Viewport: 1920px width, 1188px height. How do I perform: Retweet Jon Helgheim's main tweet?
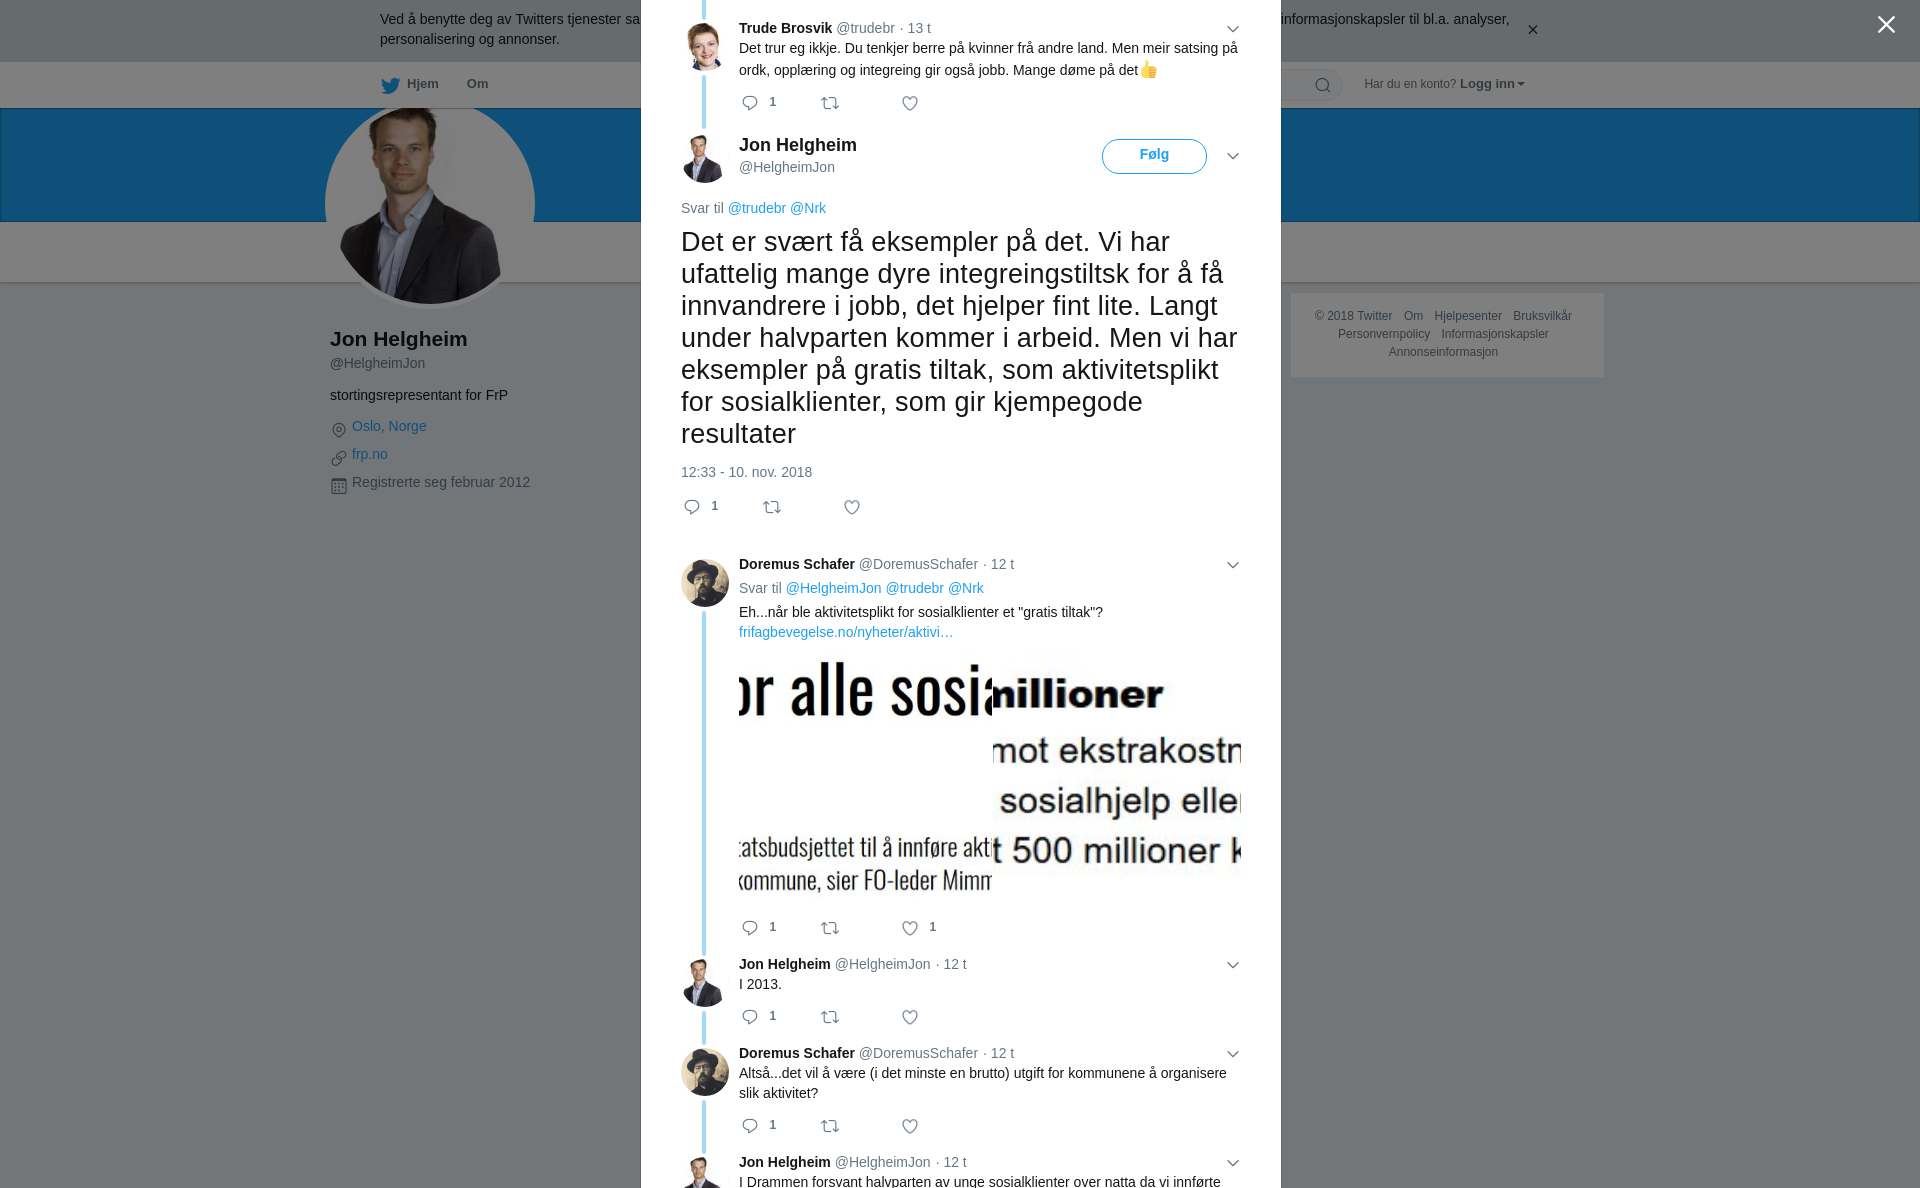point(772,507)
